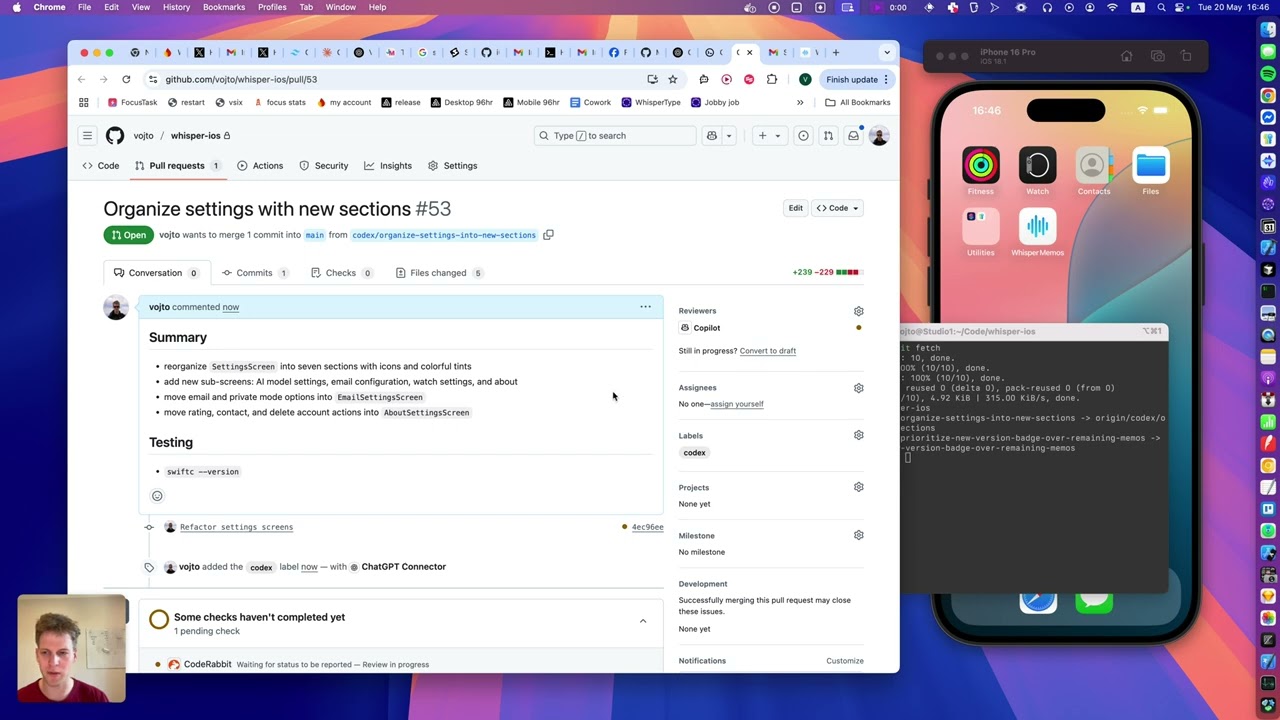Open the Code dropdown button
Screen dimensions: 1280x720
pos(837,208)
